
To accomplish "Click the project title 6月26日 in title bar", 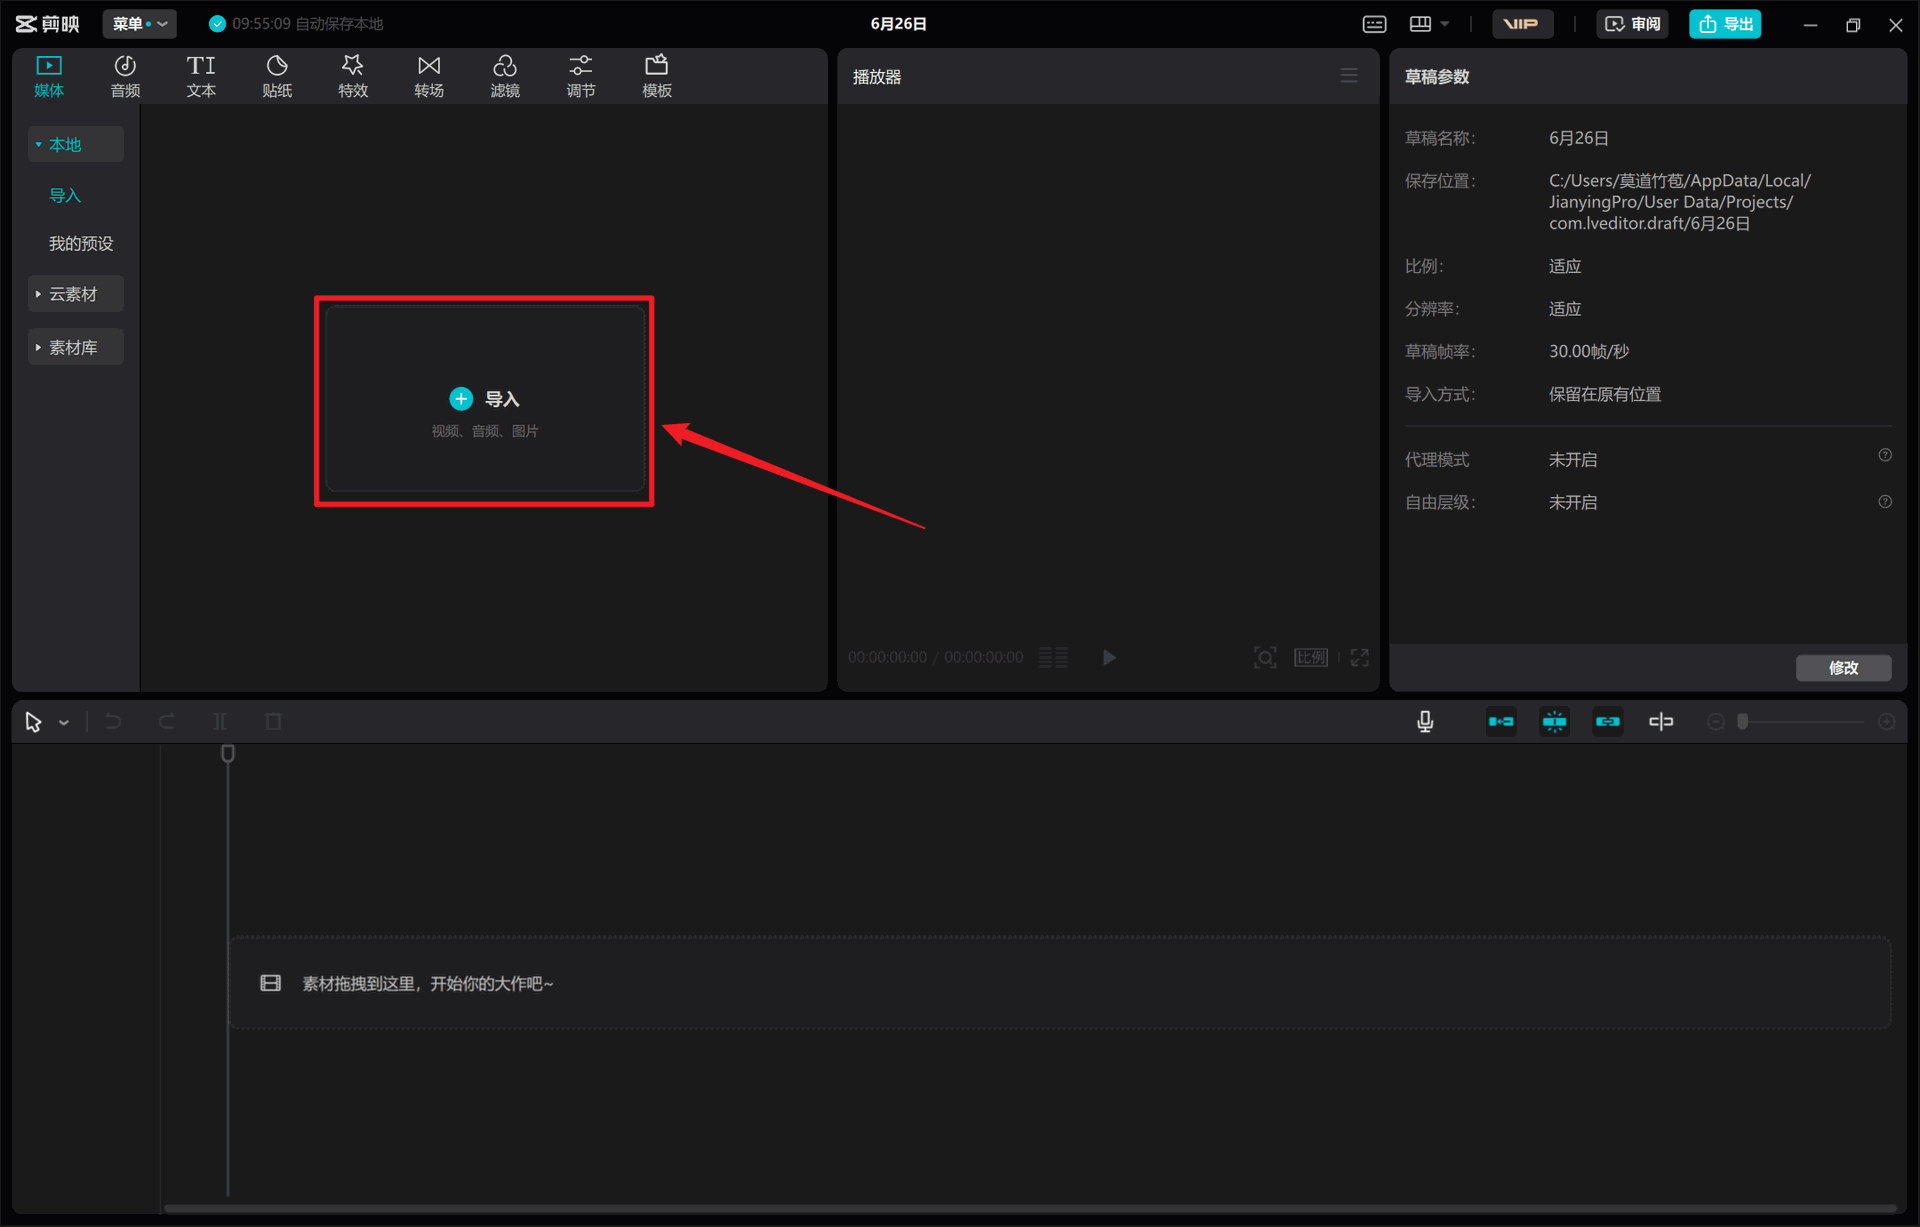I will pyautogui.click(x=898, y=24).
